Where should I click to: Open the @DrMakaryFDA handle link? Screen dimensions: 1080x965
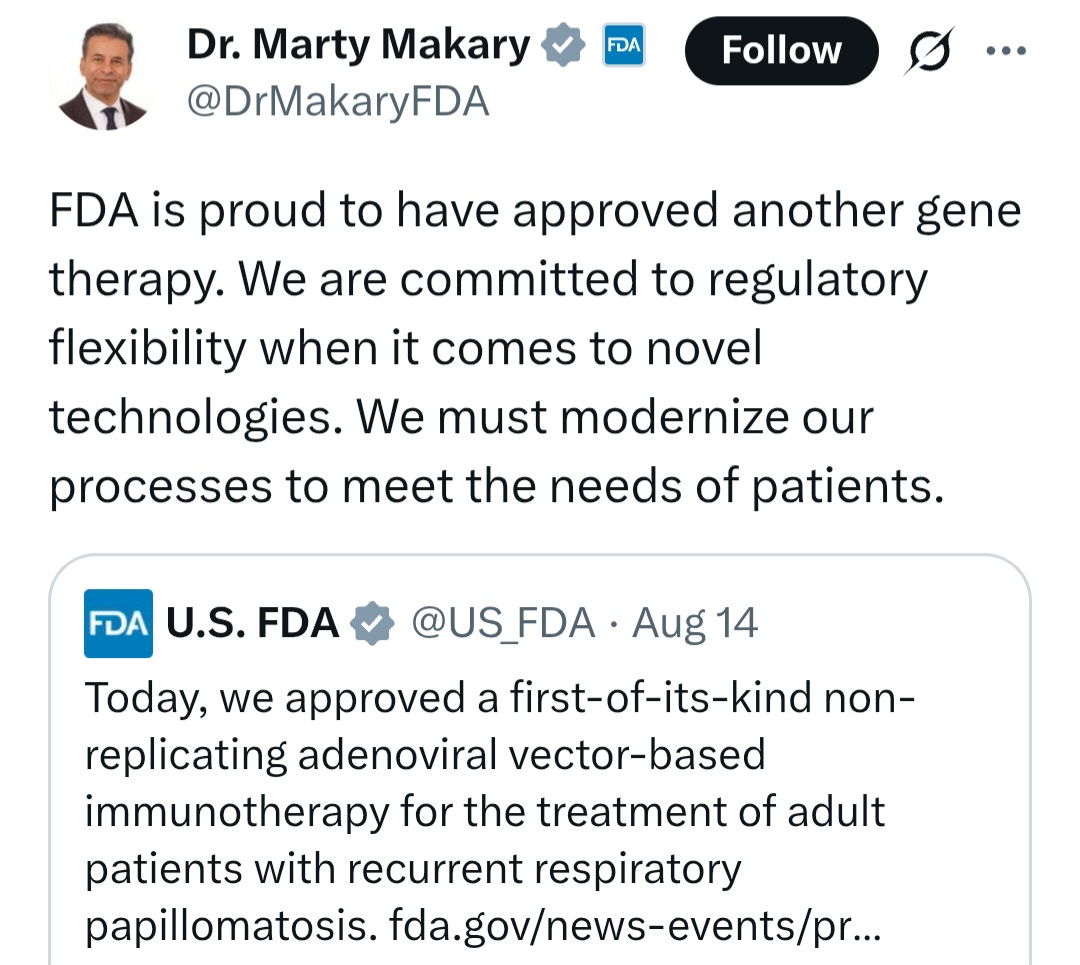tap(338, 101)
